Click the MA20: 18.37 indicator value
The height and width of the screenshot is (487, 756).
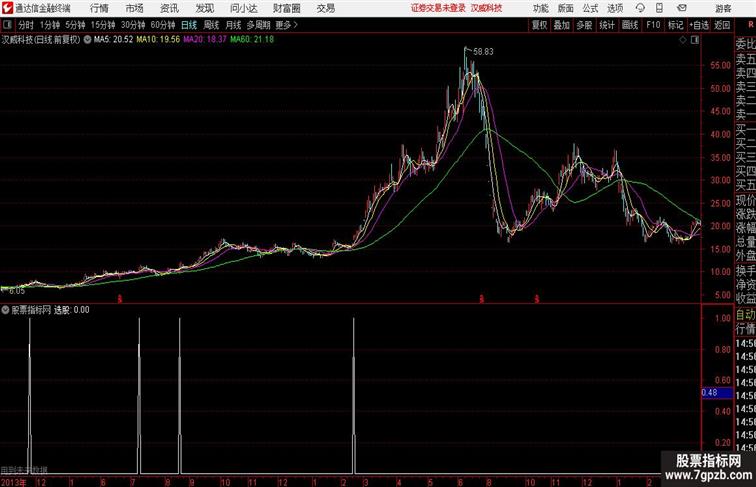click(x=204, y=40)
